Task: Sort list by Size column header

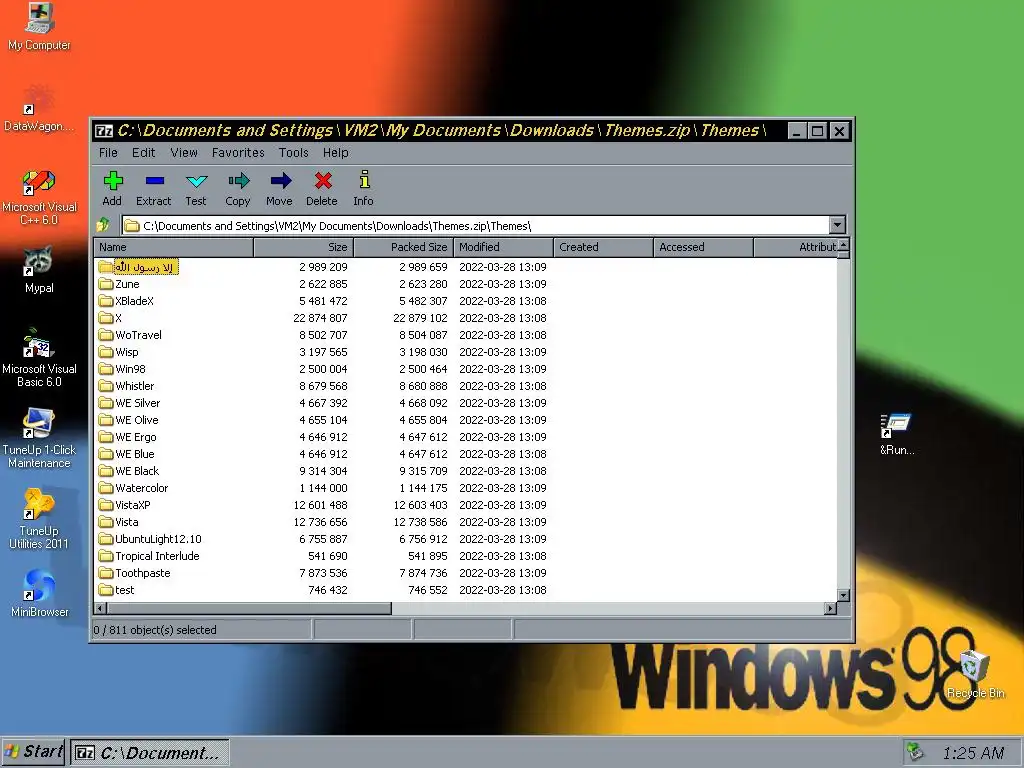Action: point(304,247)
